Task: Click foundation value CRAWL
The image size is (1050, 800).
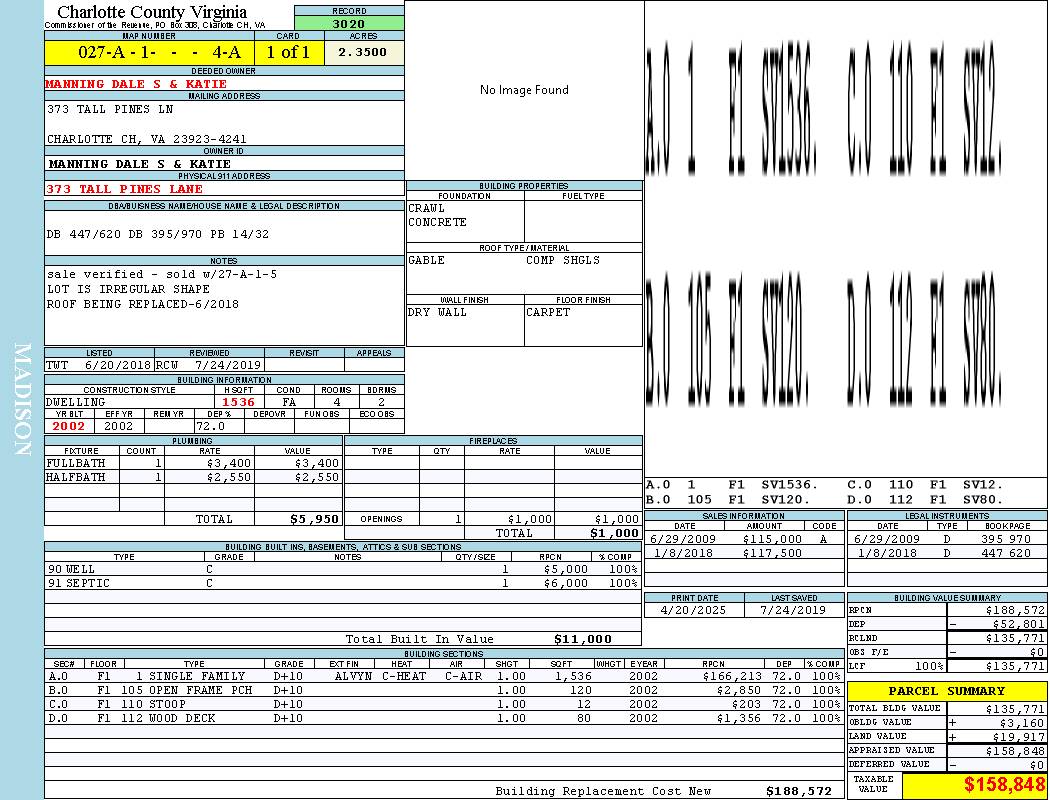Action: [x=427, y=208]
